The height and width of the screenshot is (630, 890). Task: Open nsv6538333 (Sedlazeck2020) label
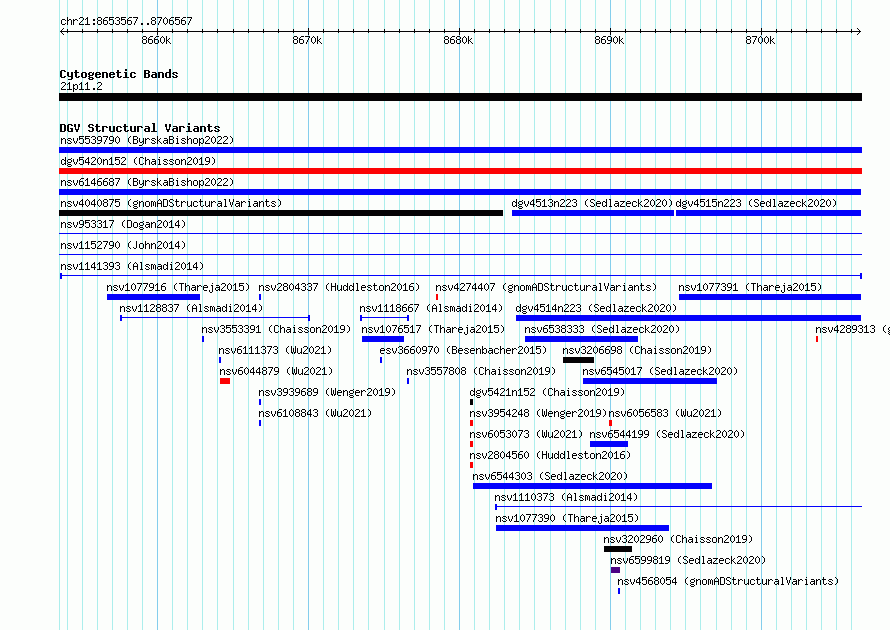(602, 329)
